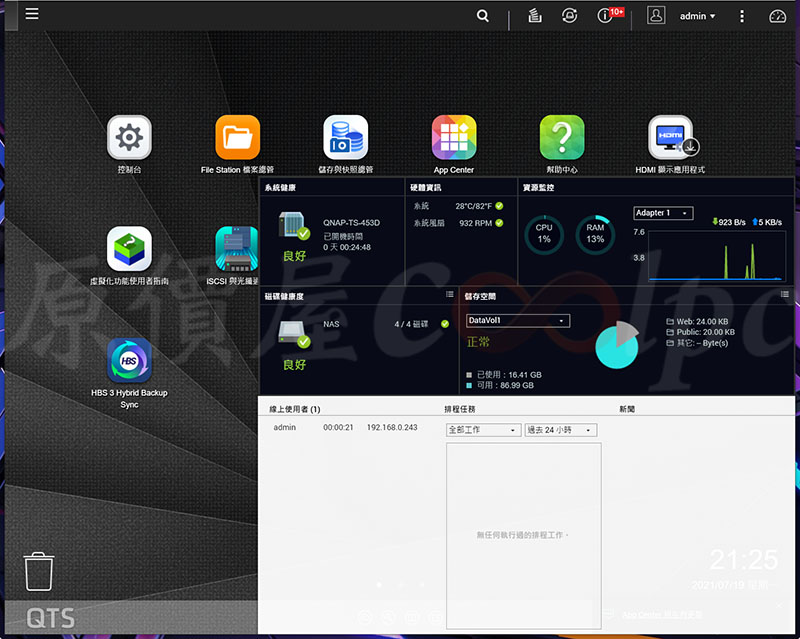
Task: Click the RAM 13% gauge
Action: click(x=595, y=234)
